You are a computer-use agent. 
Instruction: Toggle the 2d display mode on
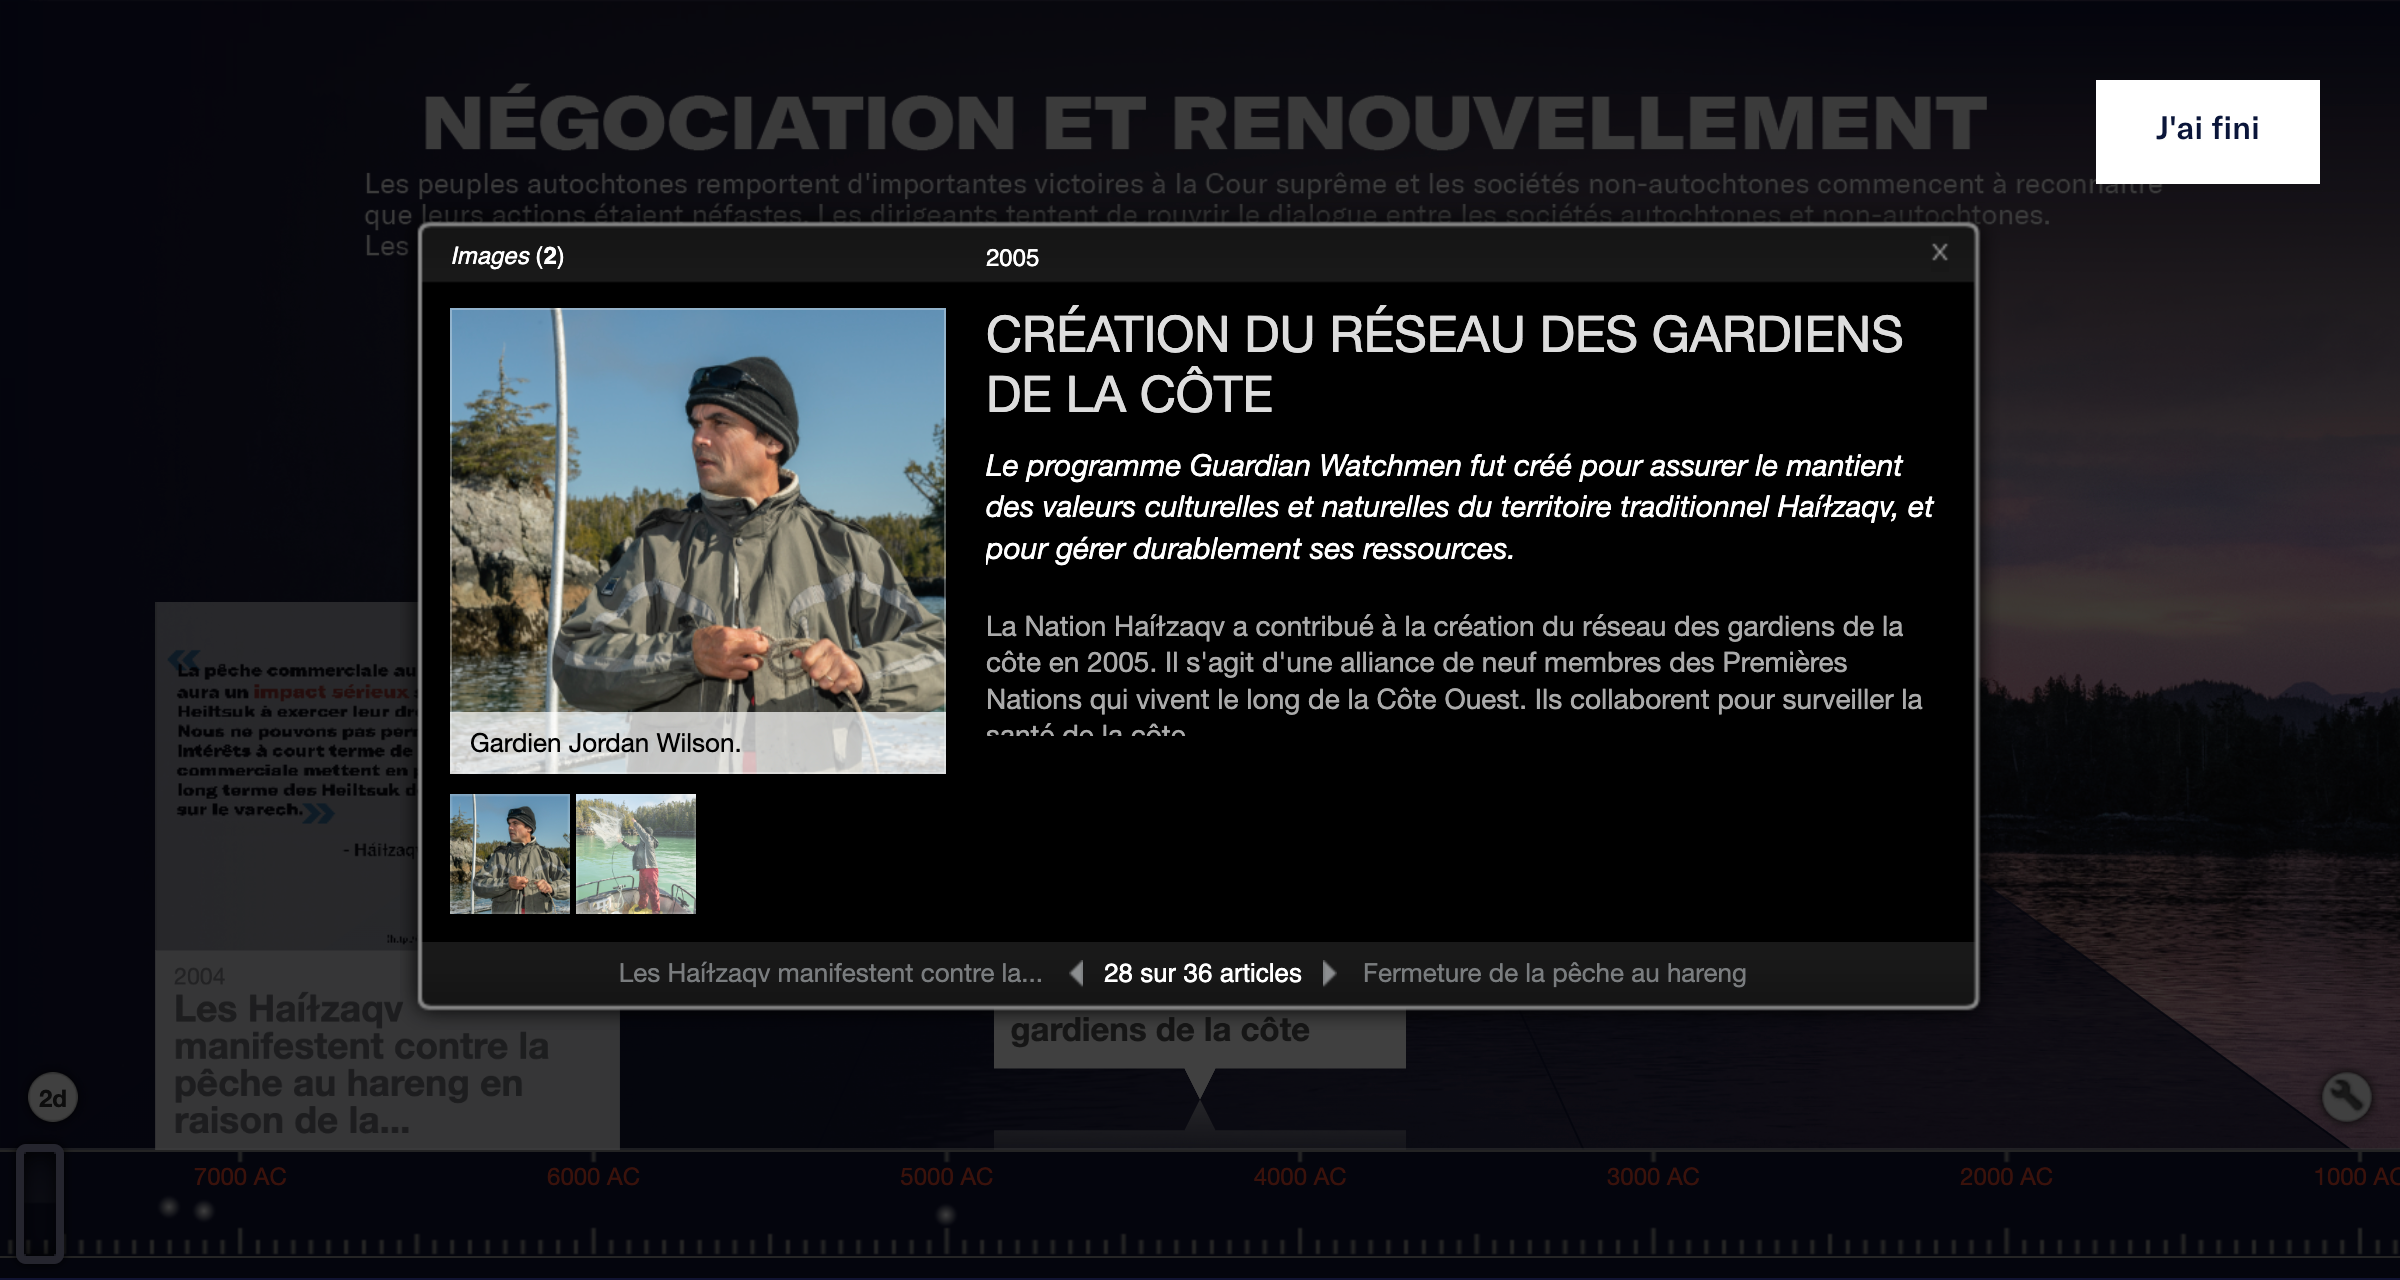53,1096
